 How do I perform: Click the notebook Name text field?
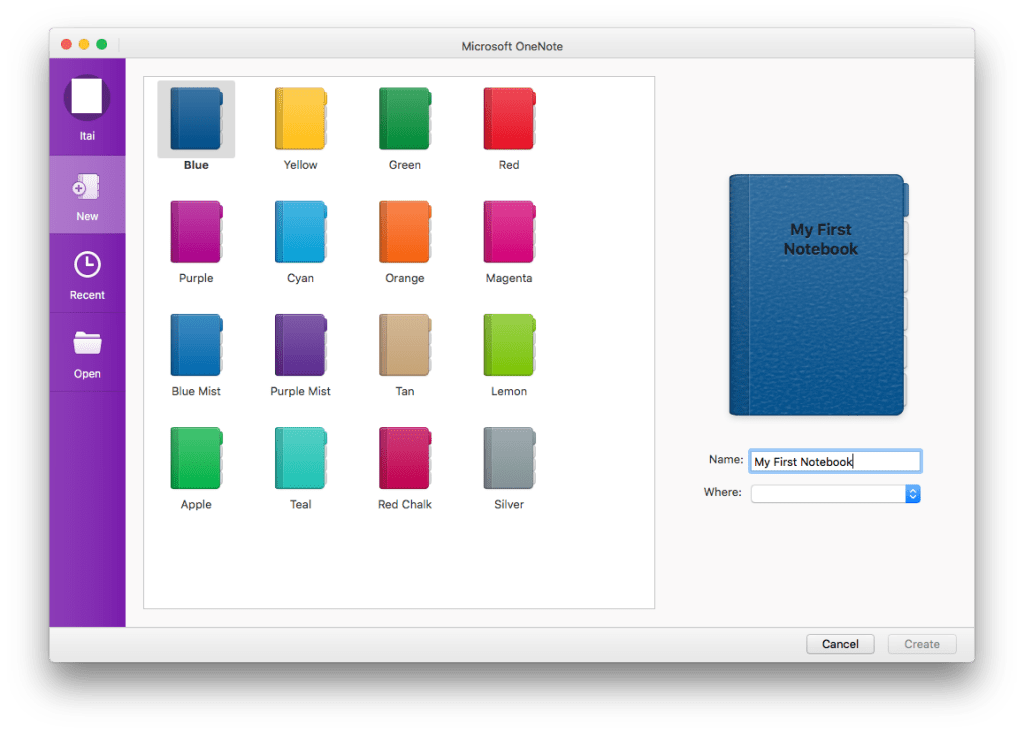[834, 461]
